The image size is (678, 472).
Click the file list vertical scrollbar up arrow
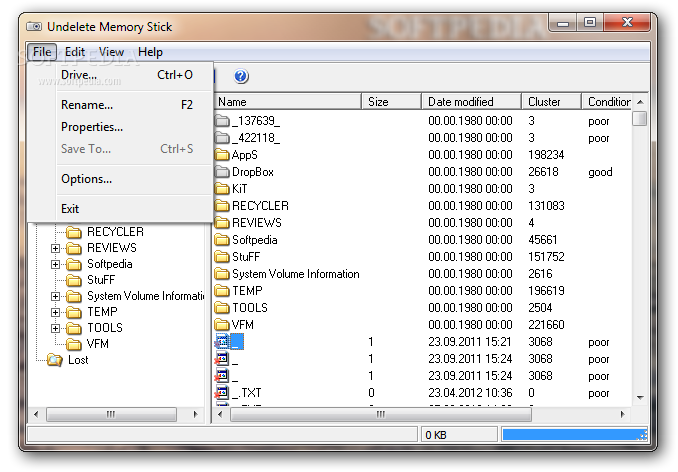pyautogui.click(x=640, y=102)
